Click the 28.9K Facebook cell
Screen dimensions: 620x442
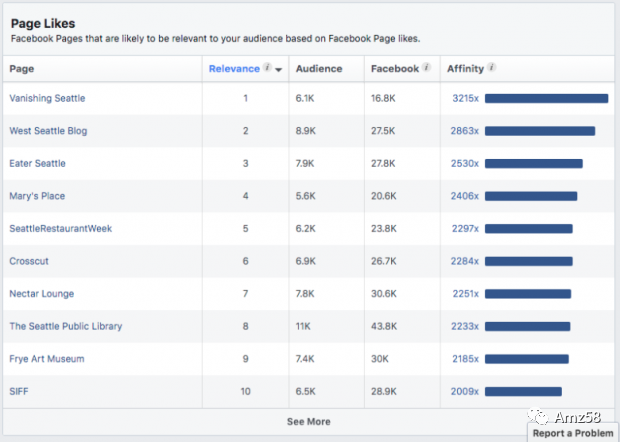[384, 391]
